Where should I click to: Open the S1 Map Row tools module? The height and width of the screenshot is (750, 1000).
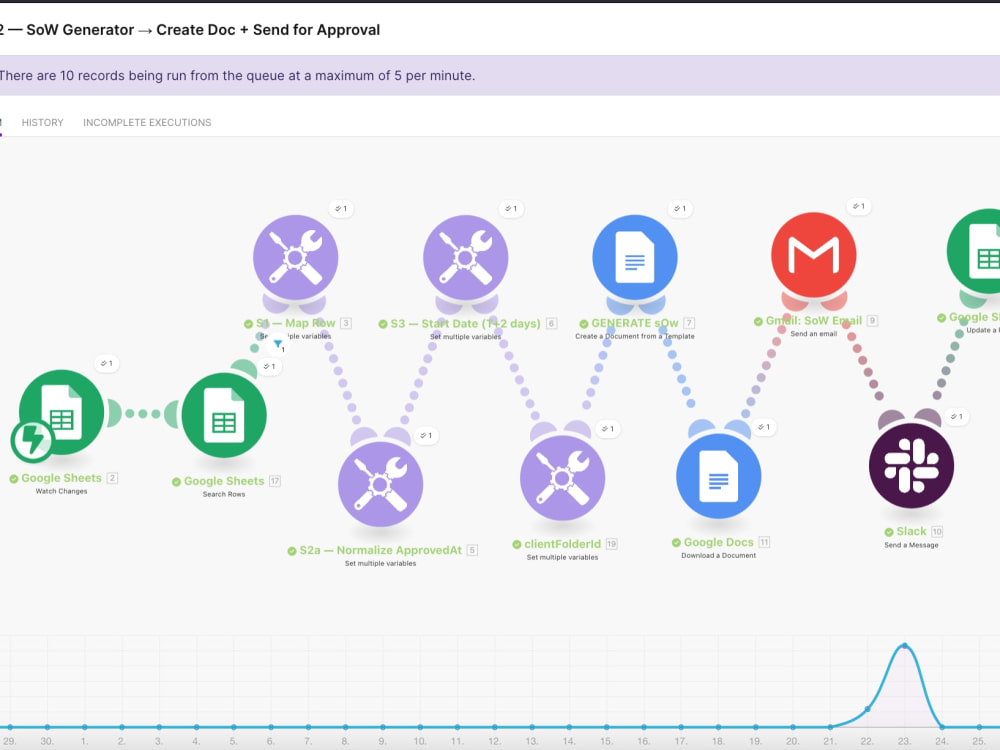tap(295, 257)
